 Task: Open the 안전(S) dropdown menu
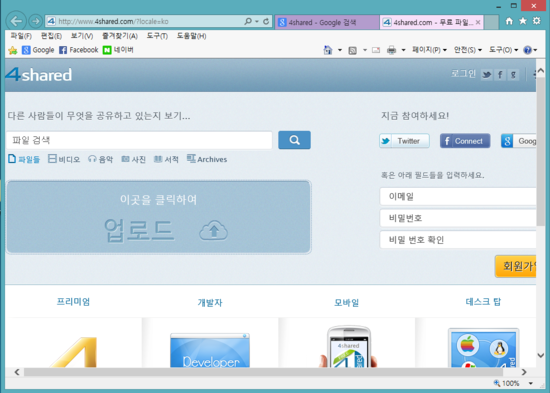point(468,50)
